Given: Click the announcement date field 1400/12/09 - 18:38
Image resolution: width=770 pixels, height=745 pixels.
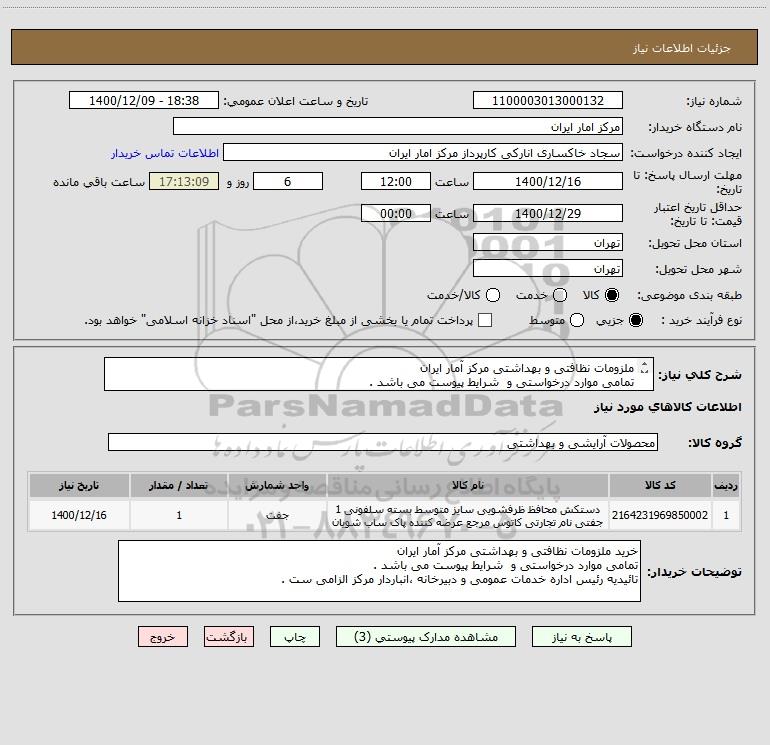Looking at the screenshot, I should pos(144,100).
